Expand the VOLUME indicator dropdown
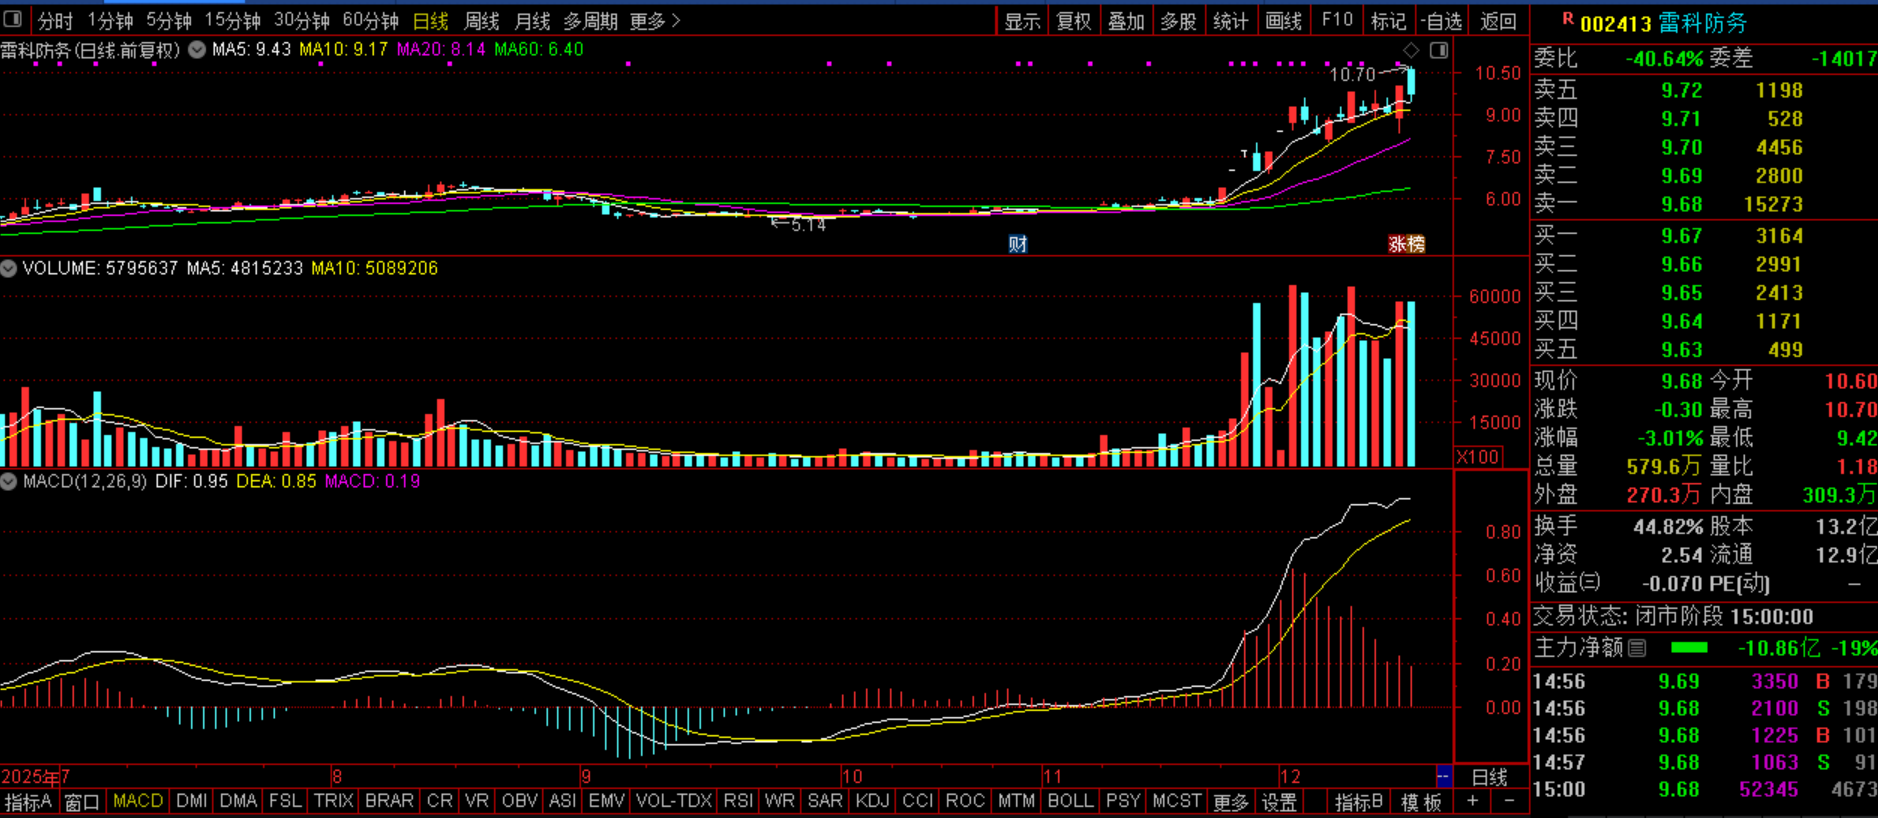This screenshot has height=818, width=1878. [x=9, y=268]
